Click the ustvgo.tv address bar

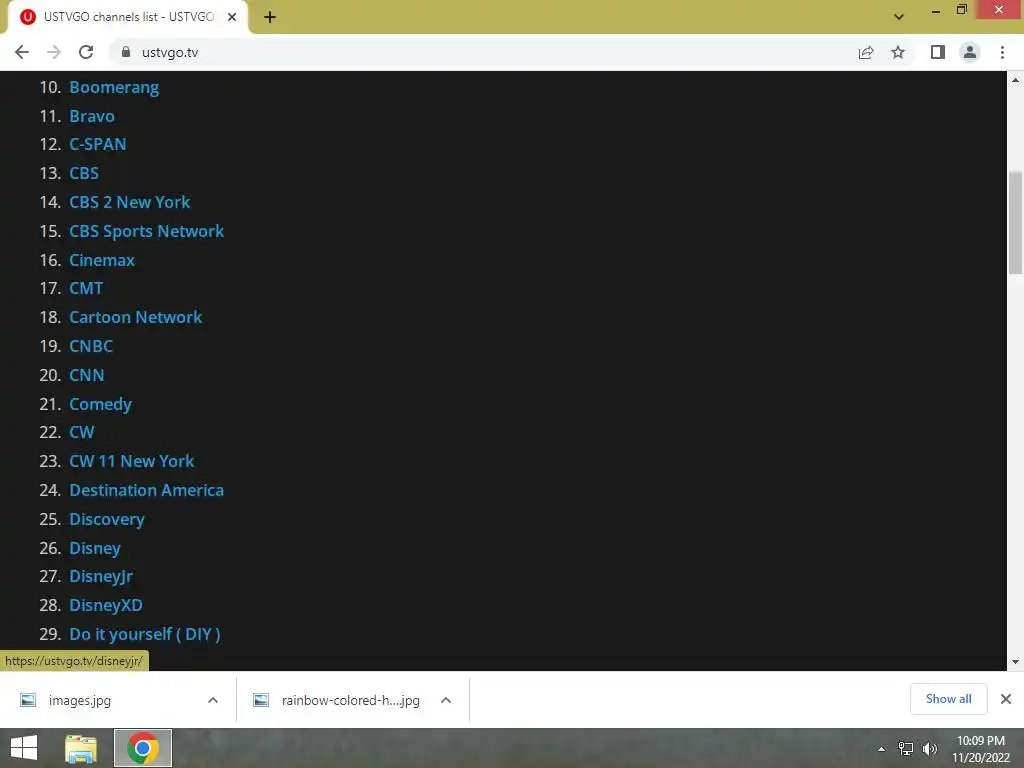click(483, 52)
